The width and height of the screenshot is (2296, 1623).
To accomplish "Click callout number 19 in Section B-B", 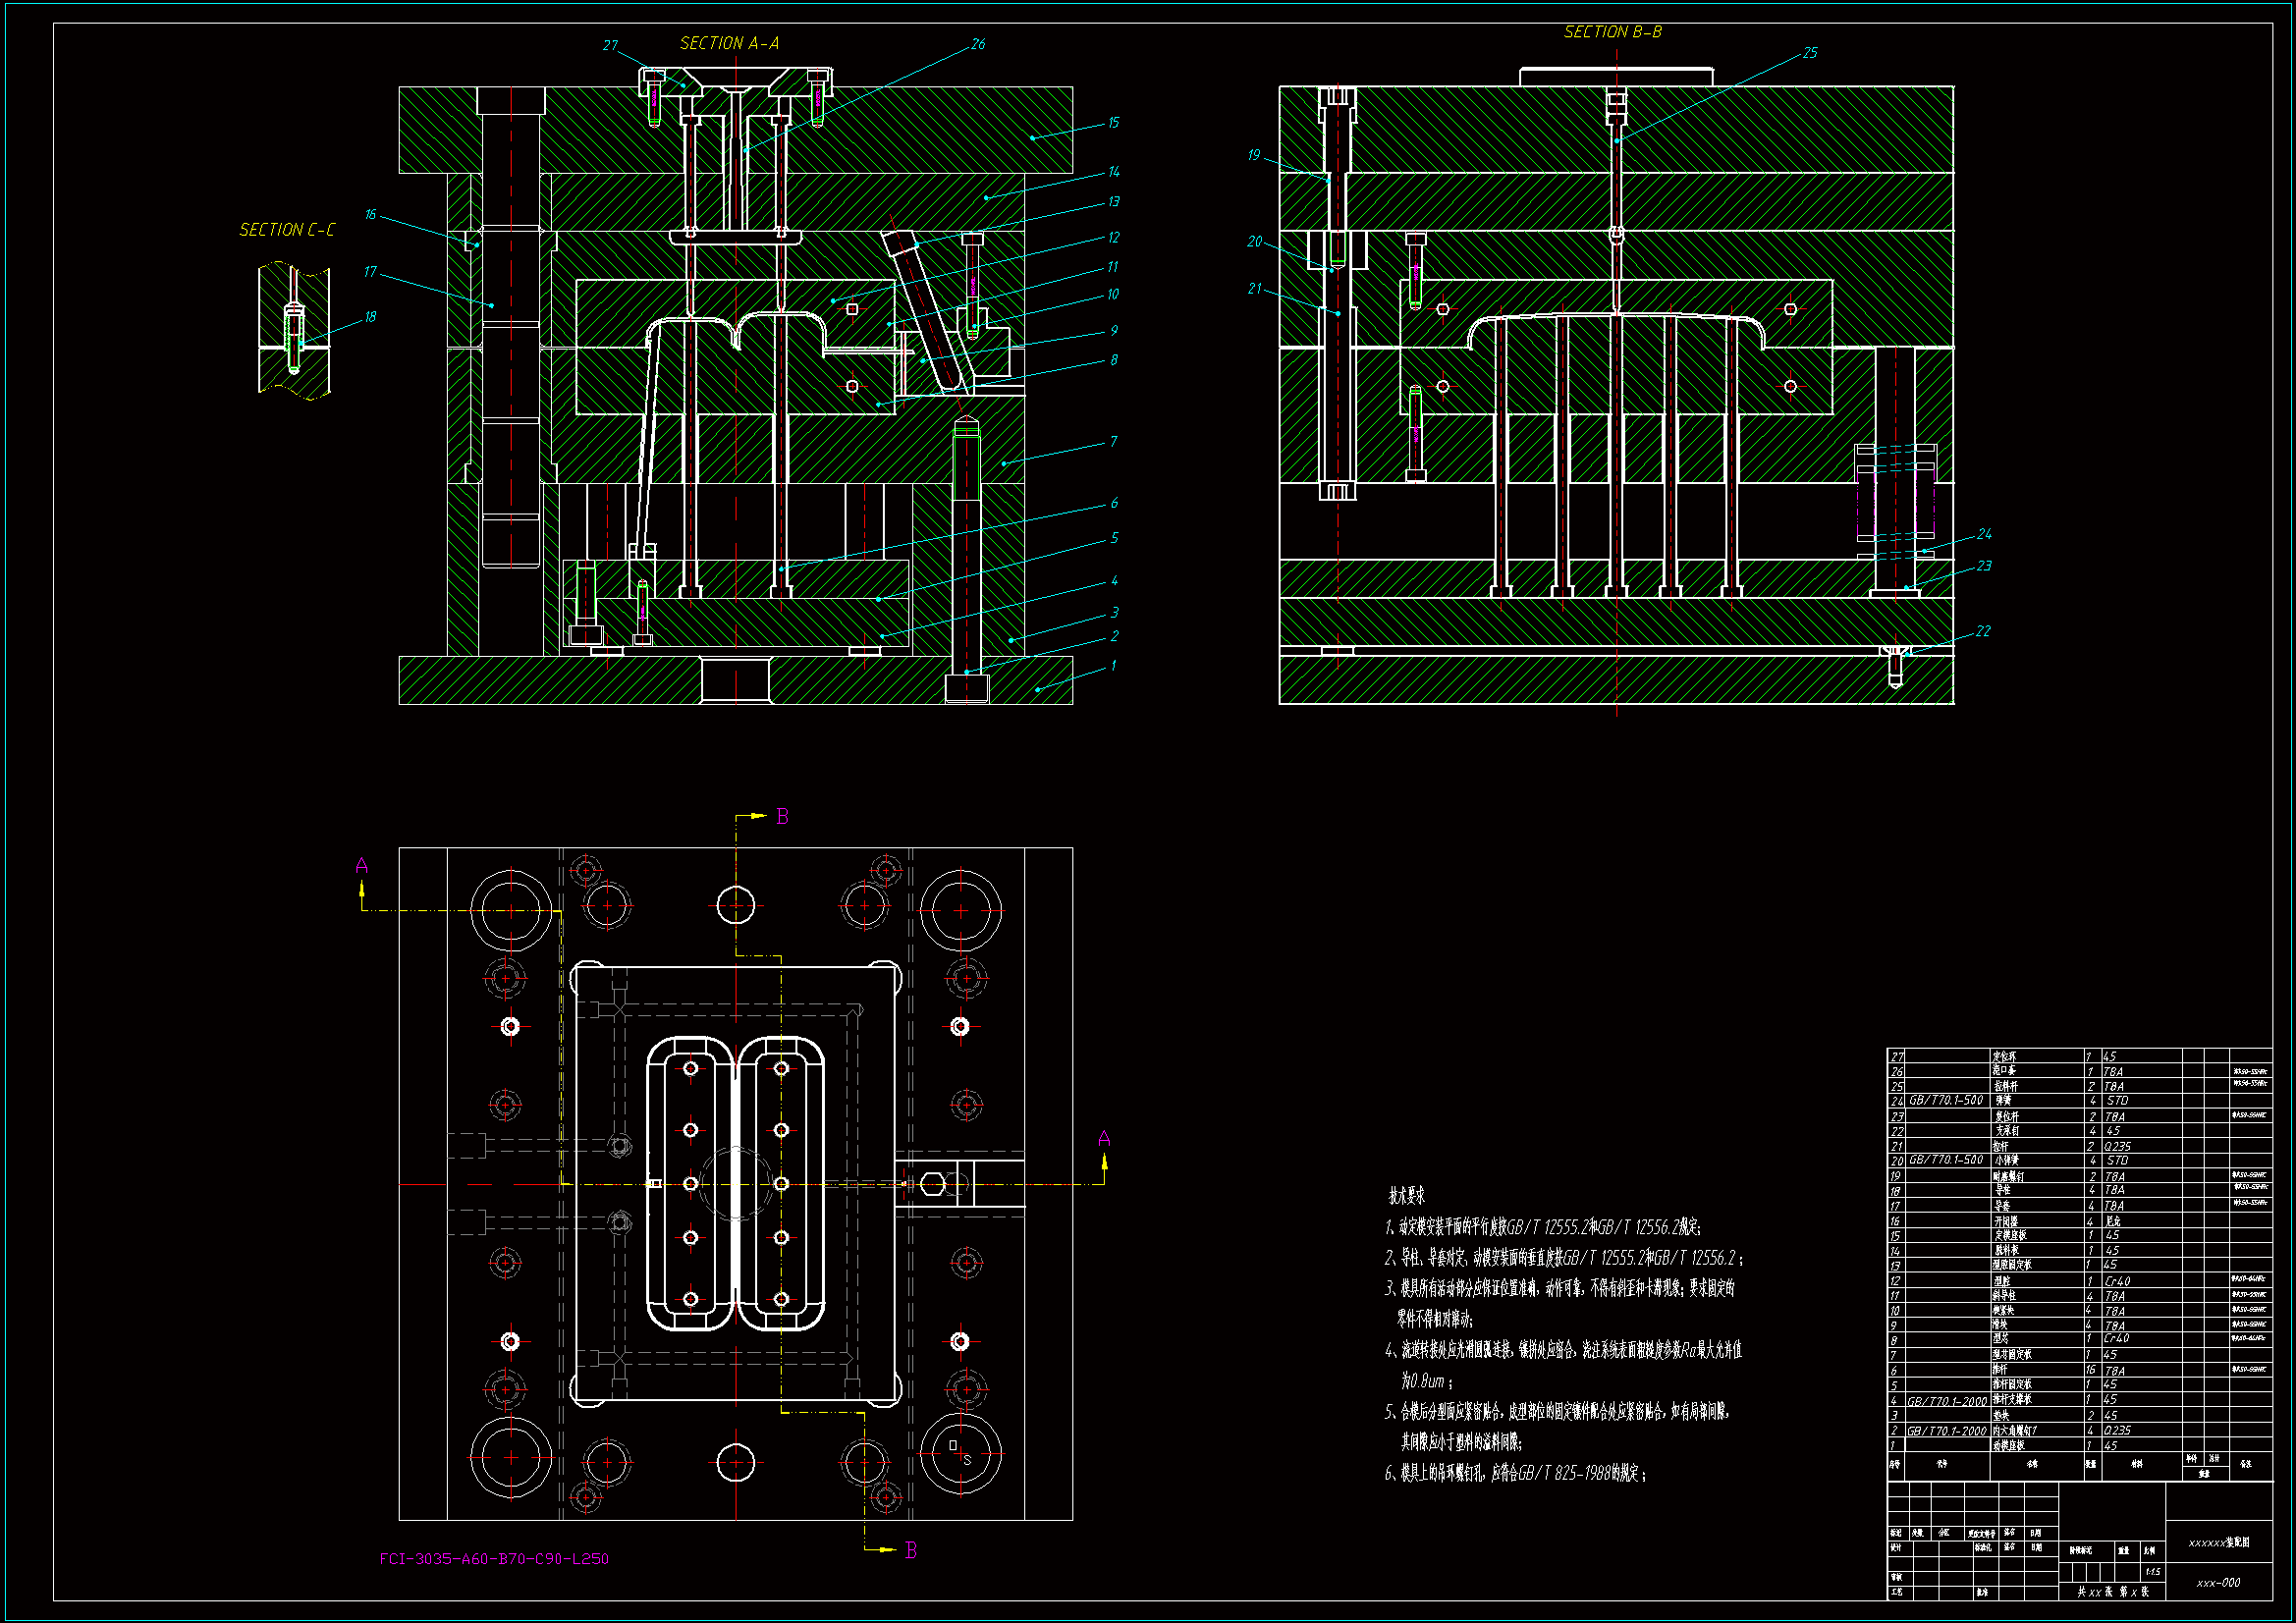I will pos(1254,155).
